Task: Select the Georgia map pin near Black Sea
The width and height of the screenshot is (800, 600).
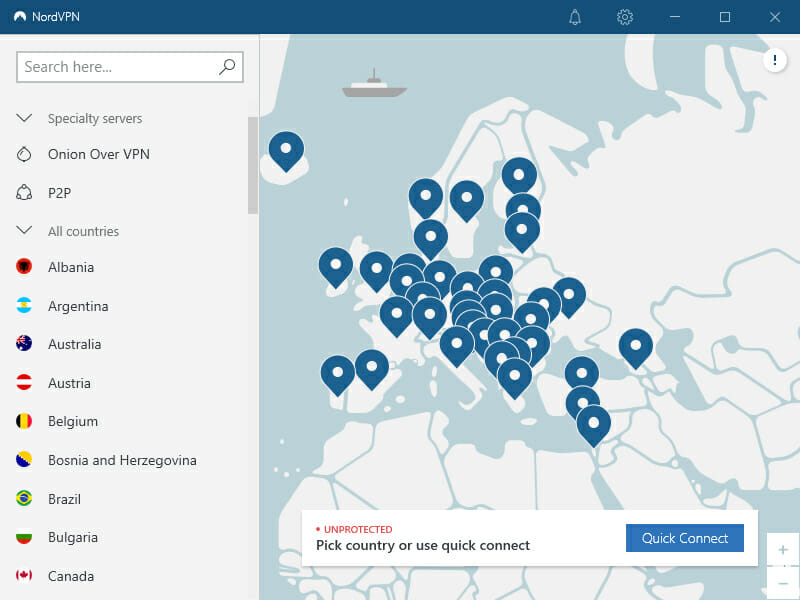Action: 636,348
